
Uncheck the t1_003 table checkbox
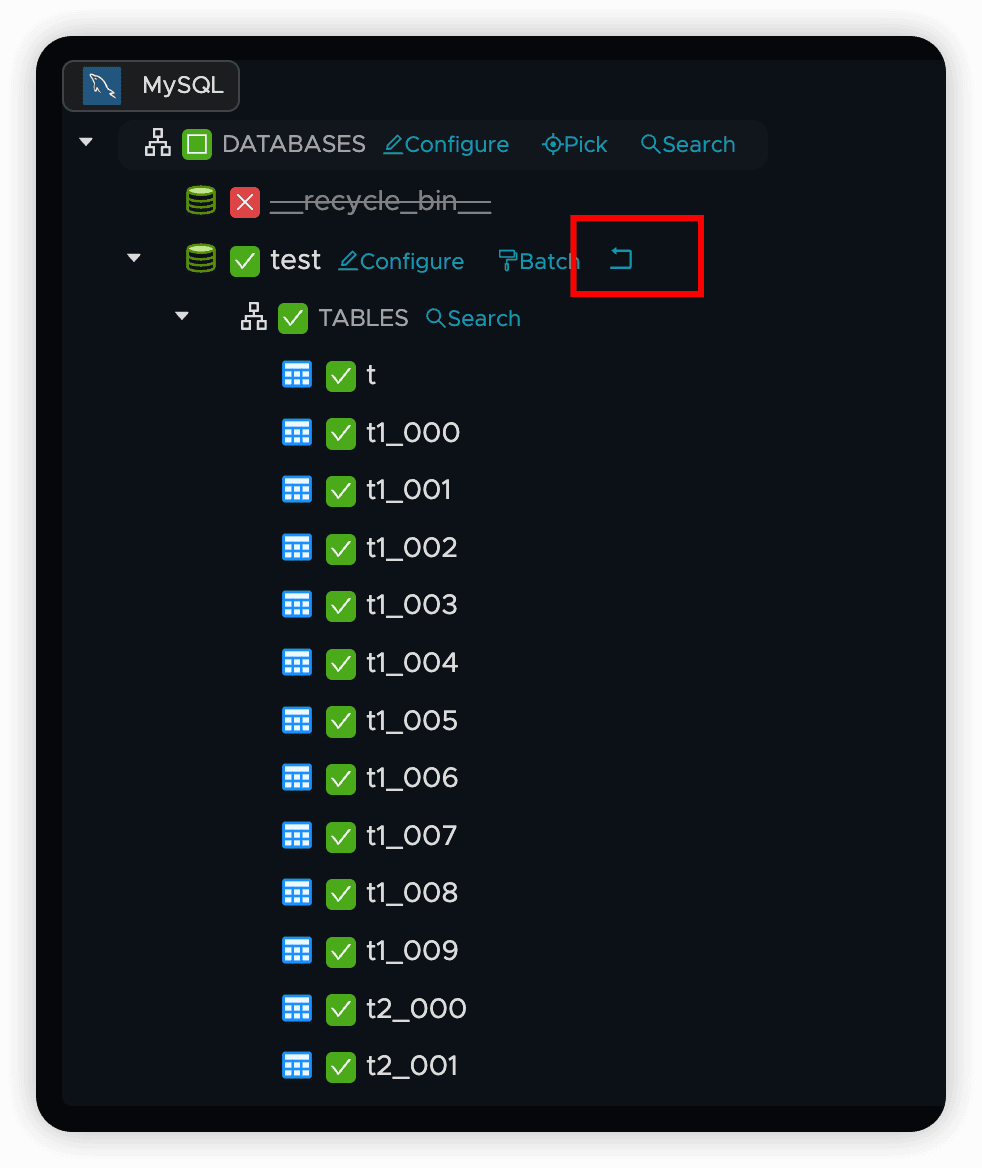tap(340, 606)
